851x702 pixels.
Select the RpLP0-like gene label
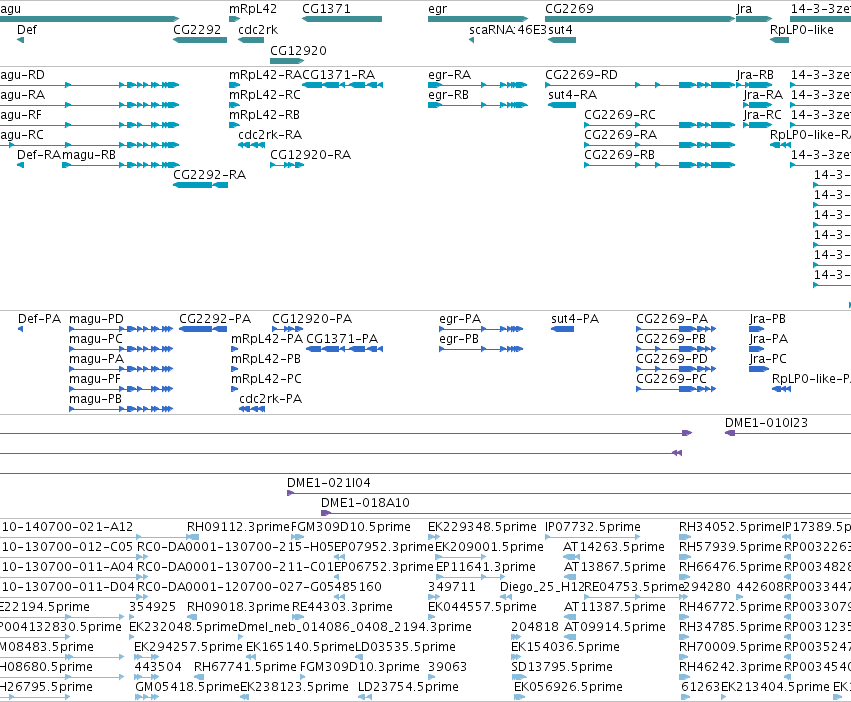click(802, 30)
